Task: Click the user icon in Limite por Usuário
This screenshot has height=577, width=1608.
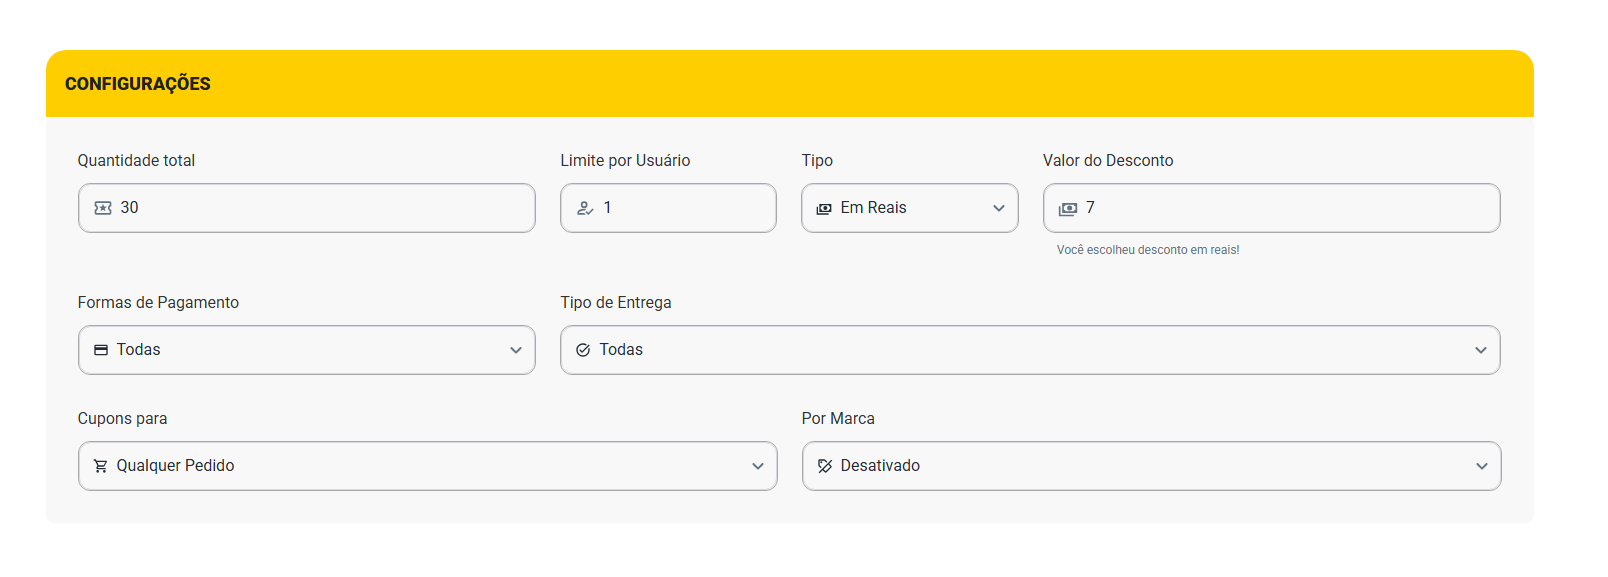Action: (585, 208)
